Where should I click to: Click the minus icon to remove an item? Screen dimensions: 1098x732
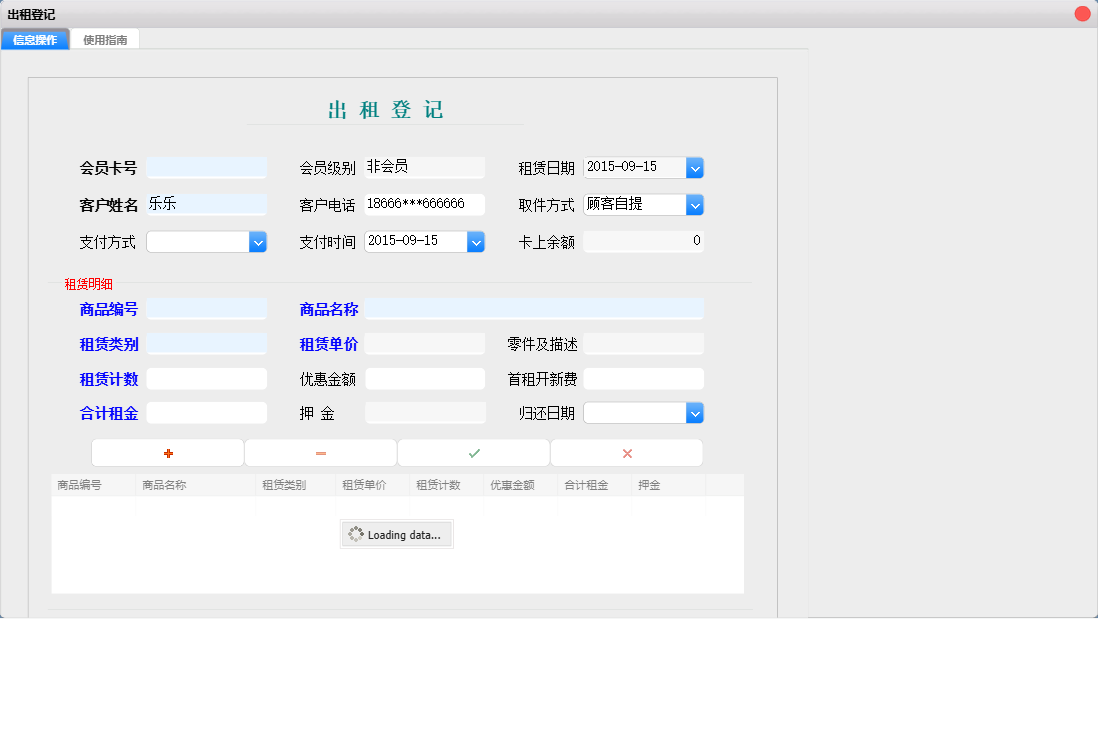[320, 452]
